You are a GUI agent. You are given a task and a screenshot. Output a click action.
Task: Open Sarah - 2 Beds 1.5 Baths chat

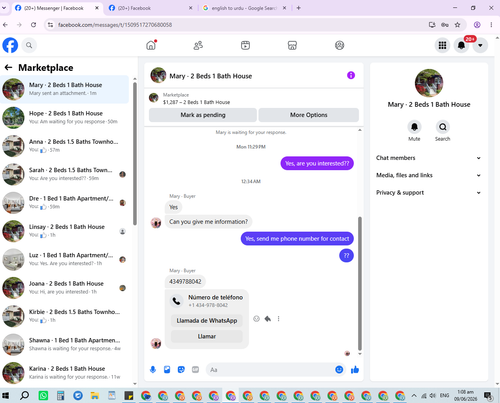(65, 174)
